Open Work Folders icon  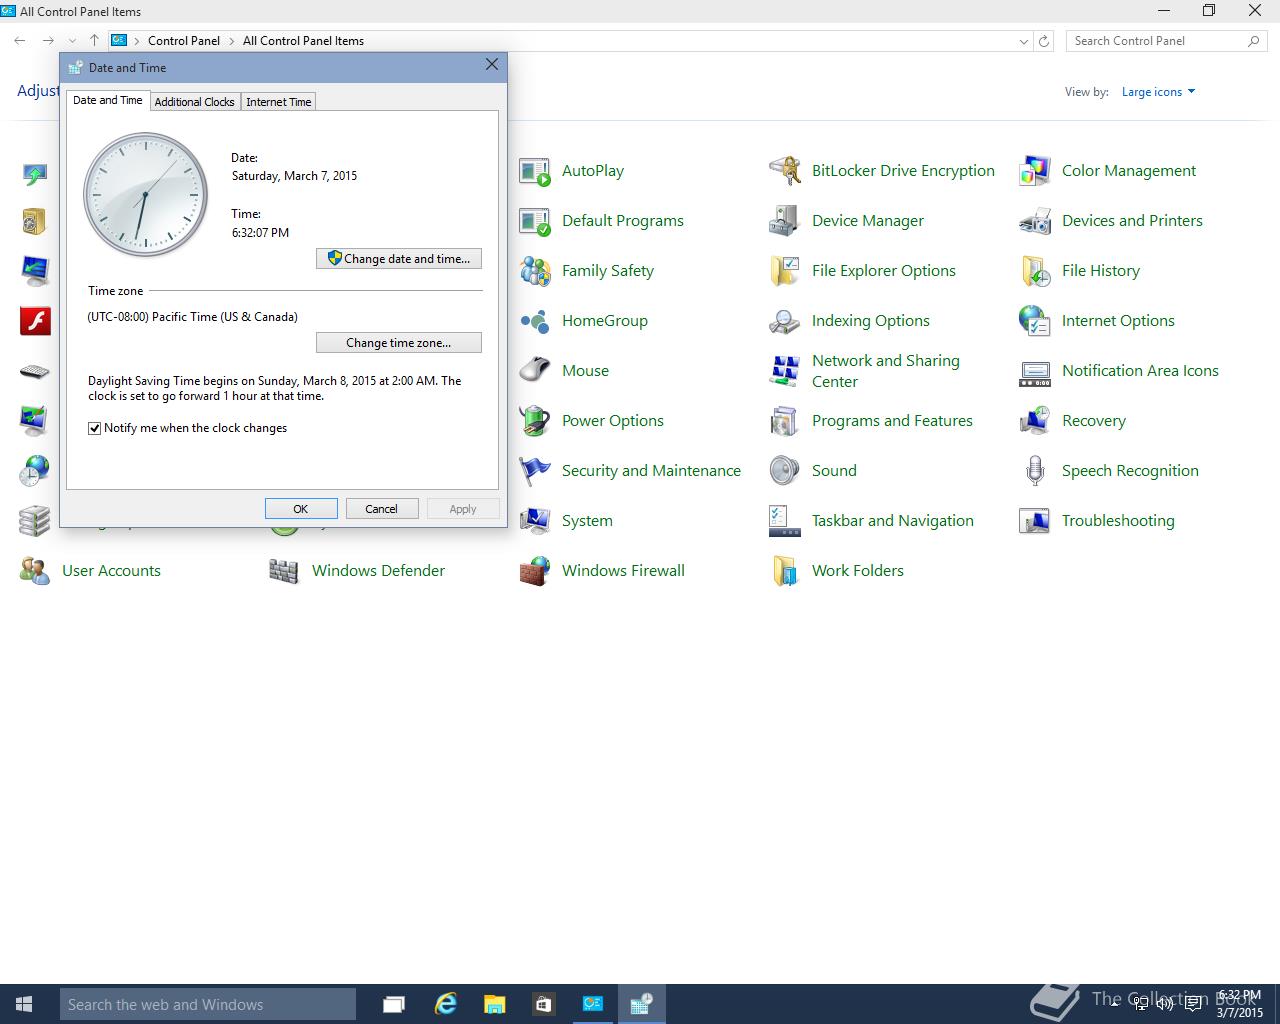pos(785,571)
